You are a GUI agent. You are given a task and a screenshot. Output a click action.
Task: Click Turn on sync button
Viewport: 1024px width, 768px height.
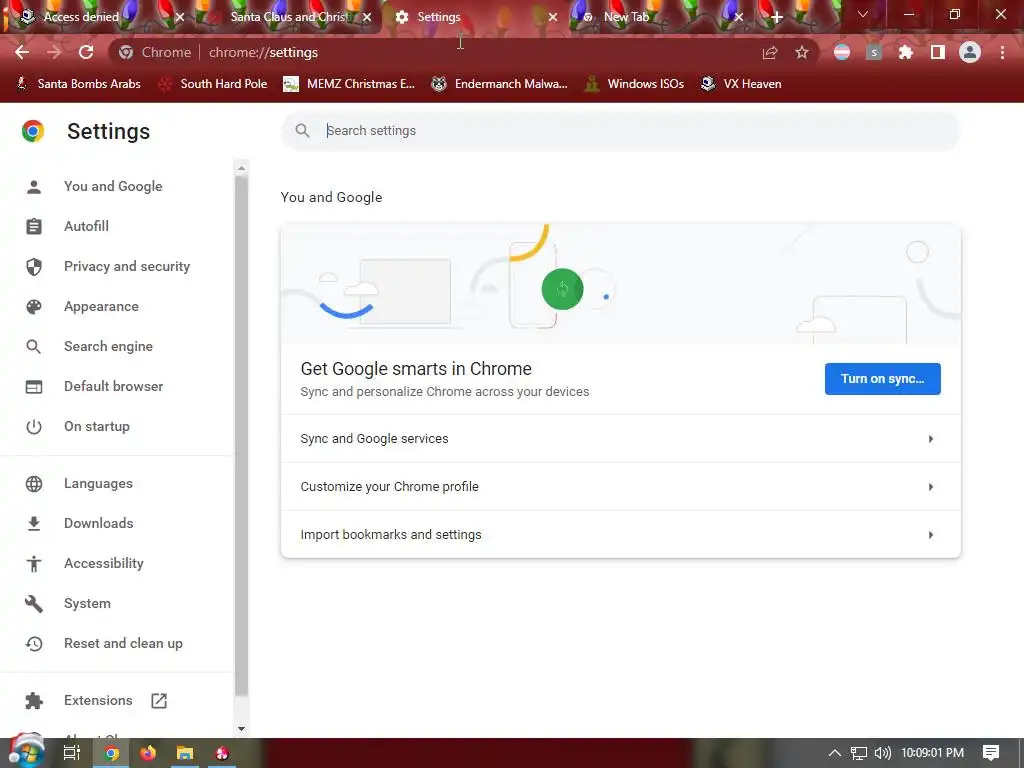pyautogui.click(x=882, y=379)
